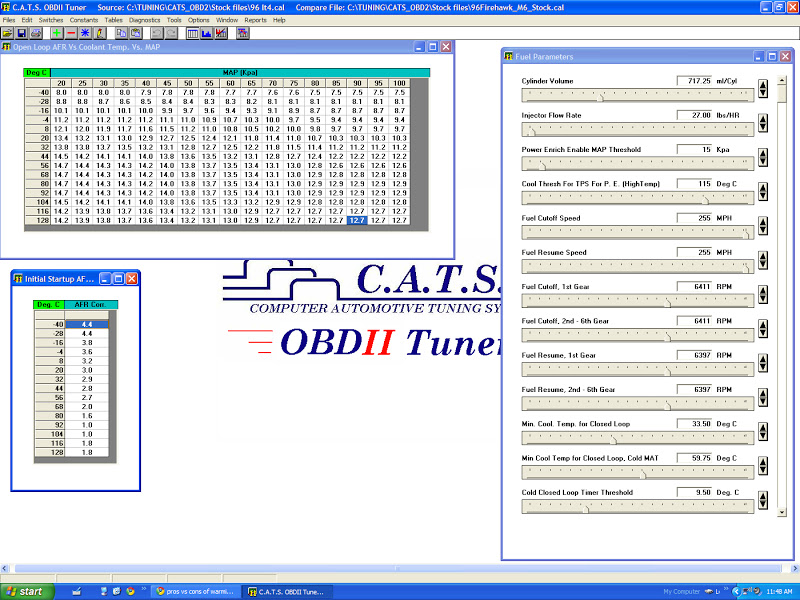Select the highlighted 12.7 cell in AFR table
Screen dimensions: 800x600
(x=357, y=220)
